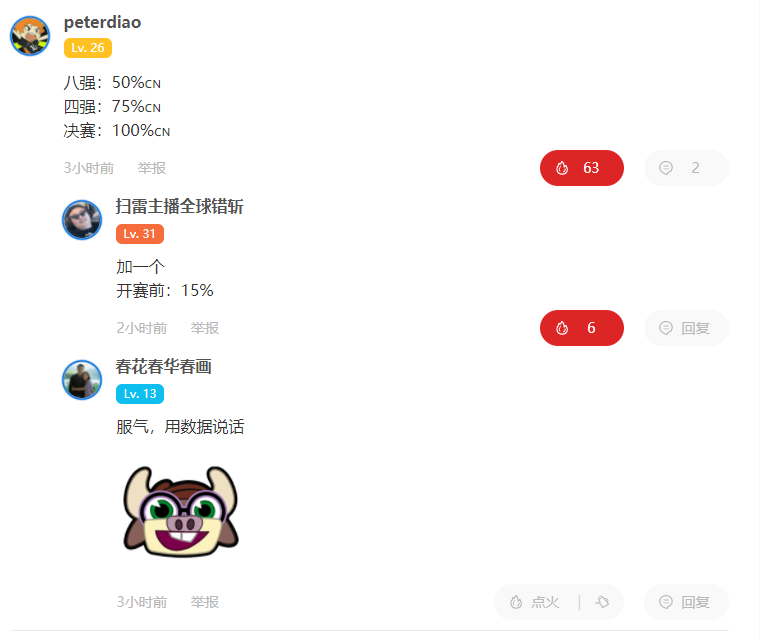
Task: Toggle the red flame like showing 63
Action: tap(582, 168)
